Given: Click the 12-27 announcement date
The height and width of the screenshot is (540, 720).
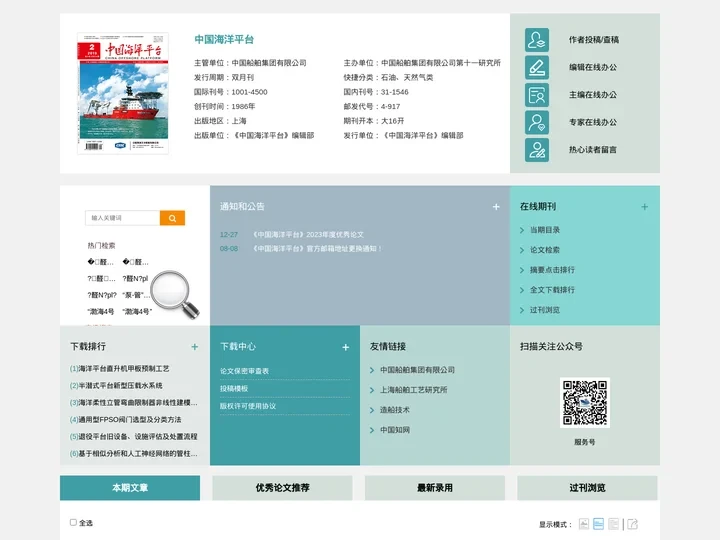Looking at the screenshot, I should [x=229, y=235].
